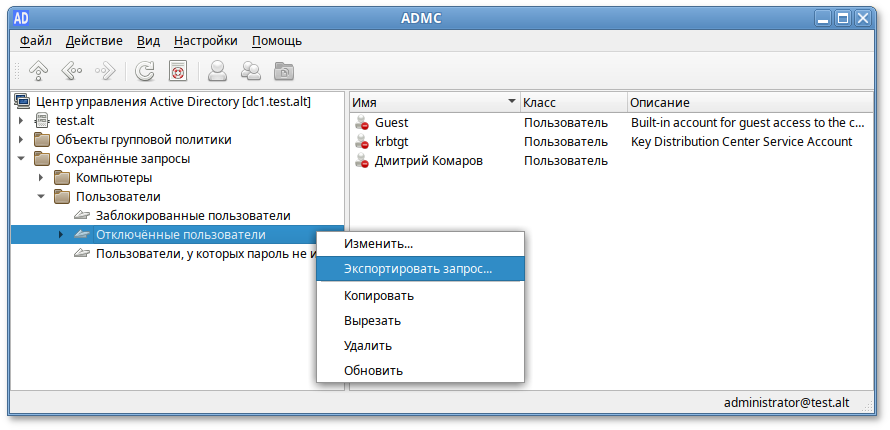Select the password-never-expires users query
This screenshot has width=890, height=430.
pos(206,254)
